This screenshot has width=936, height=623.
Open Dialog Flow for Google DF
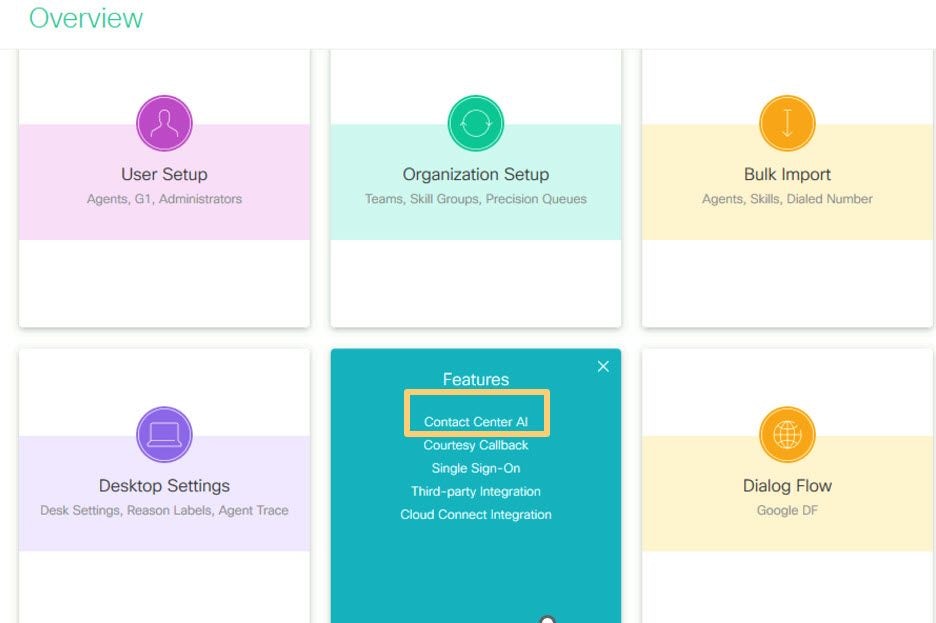788,497
